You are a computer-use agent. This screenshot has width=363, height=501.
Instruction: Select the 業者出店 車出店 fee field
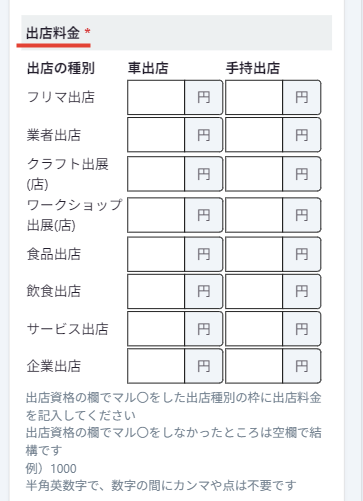pyautogui.click(x=156, y=135)
